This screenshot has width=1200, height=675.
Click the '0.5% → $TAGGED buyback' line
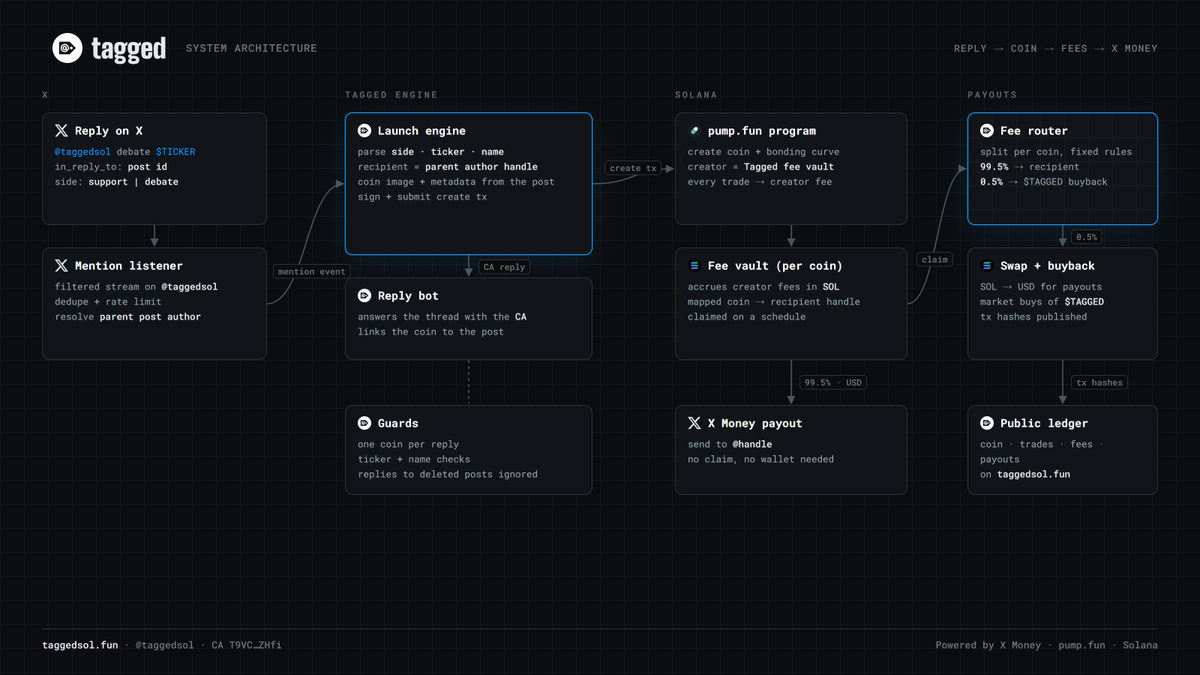[x=1043, y=182]
